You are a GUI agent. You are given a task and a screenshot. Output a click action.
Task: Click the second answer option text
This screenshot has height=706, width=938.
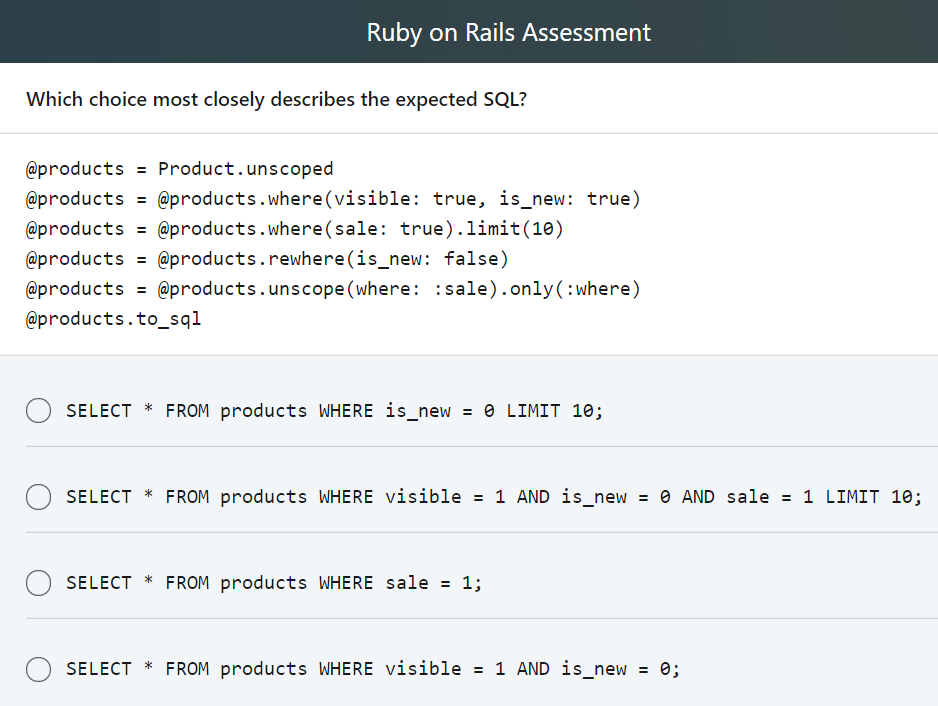494,496
